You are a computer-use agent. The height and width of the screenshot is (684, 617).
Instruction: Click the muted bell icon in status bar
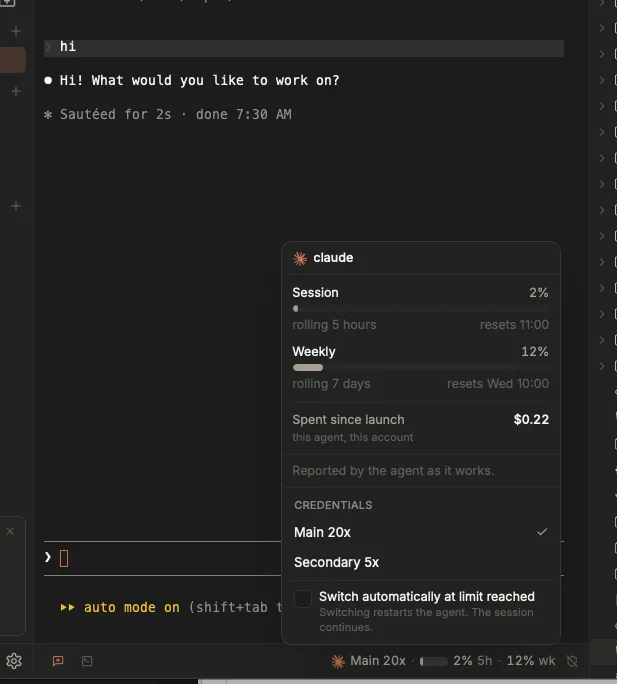(x=572, y=661)
